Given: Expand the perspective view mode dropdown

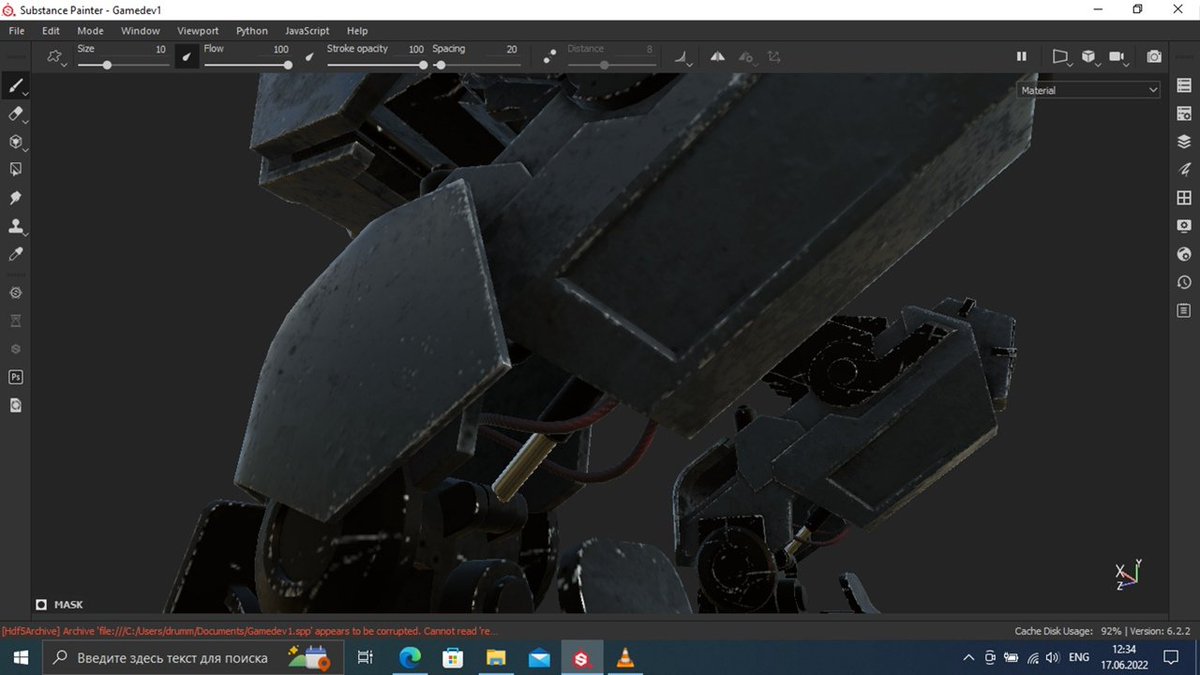Looking at the screenshot, I should [x=1061, y=57].
